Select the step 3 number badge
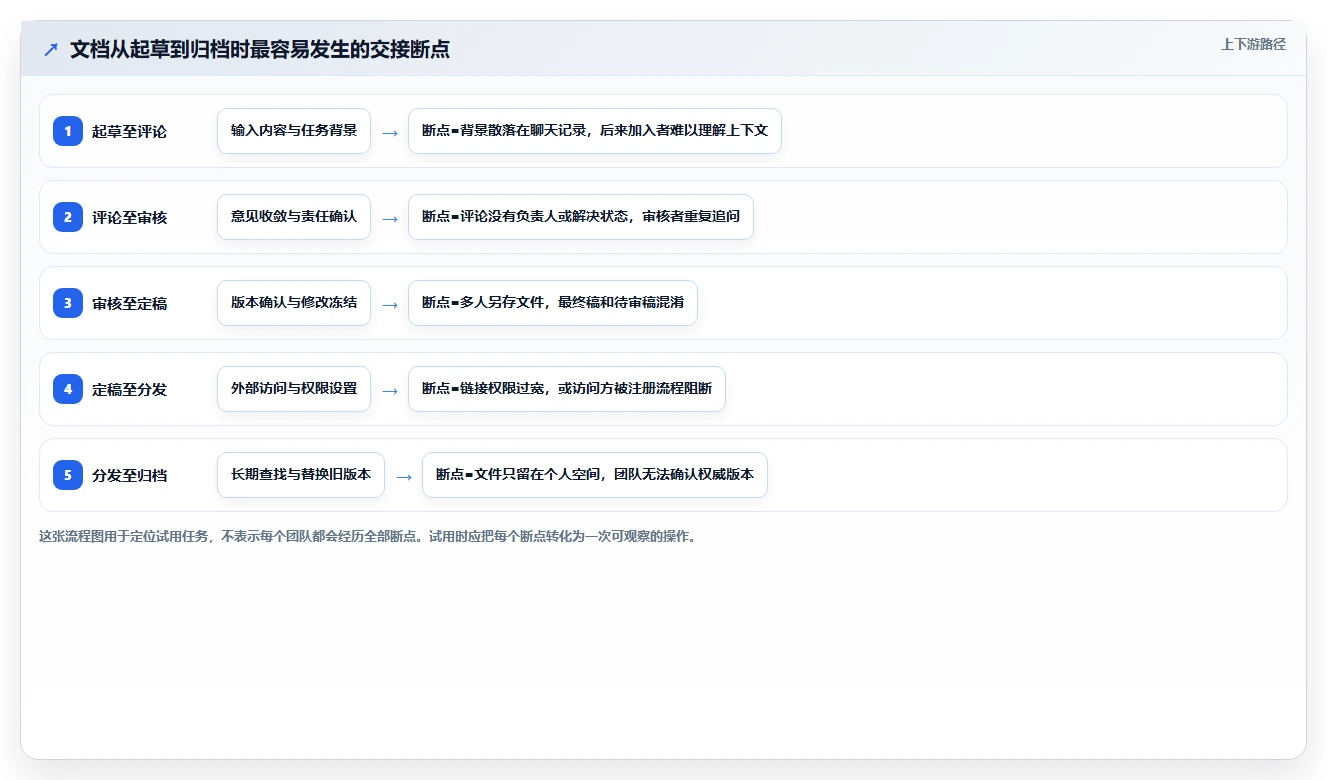Viewport: 1327px width, 780px height. pos(68,303)
